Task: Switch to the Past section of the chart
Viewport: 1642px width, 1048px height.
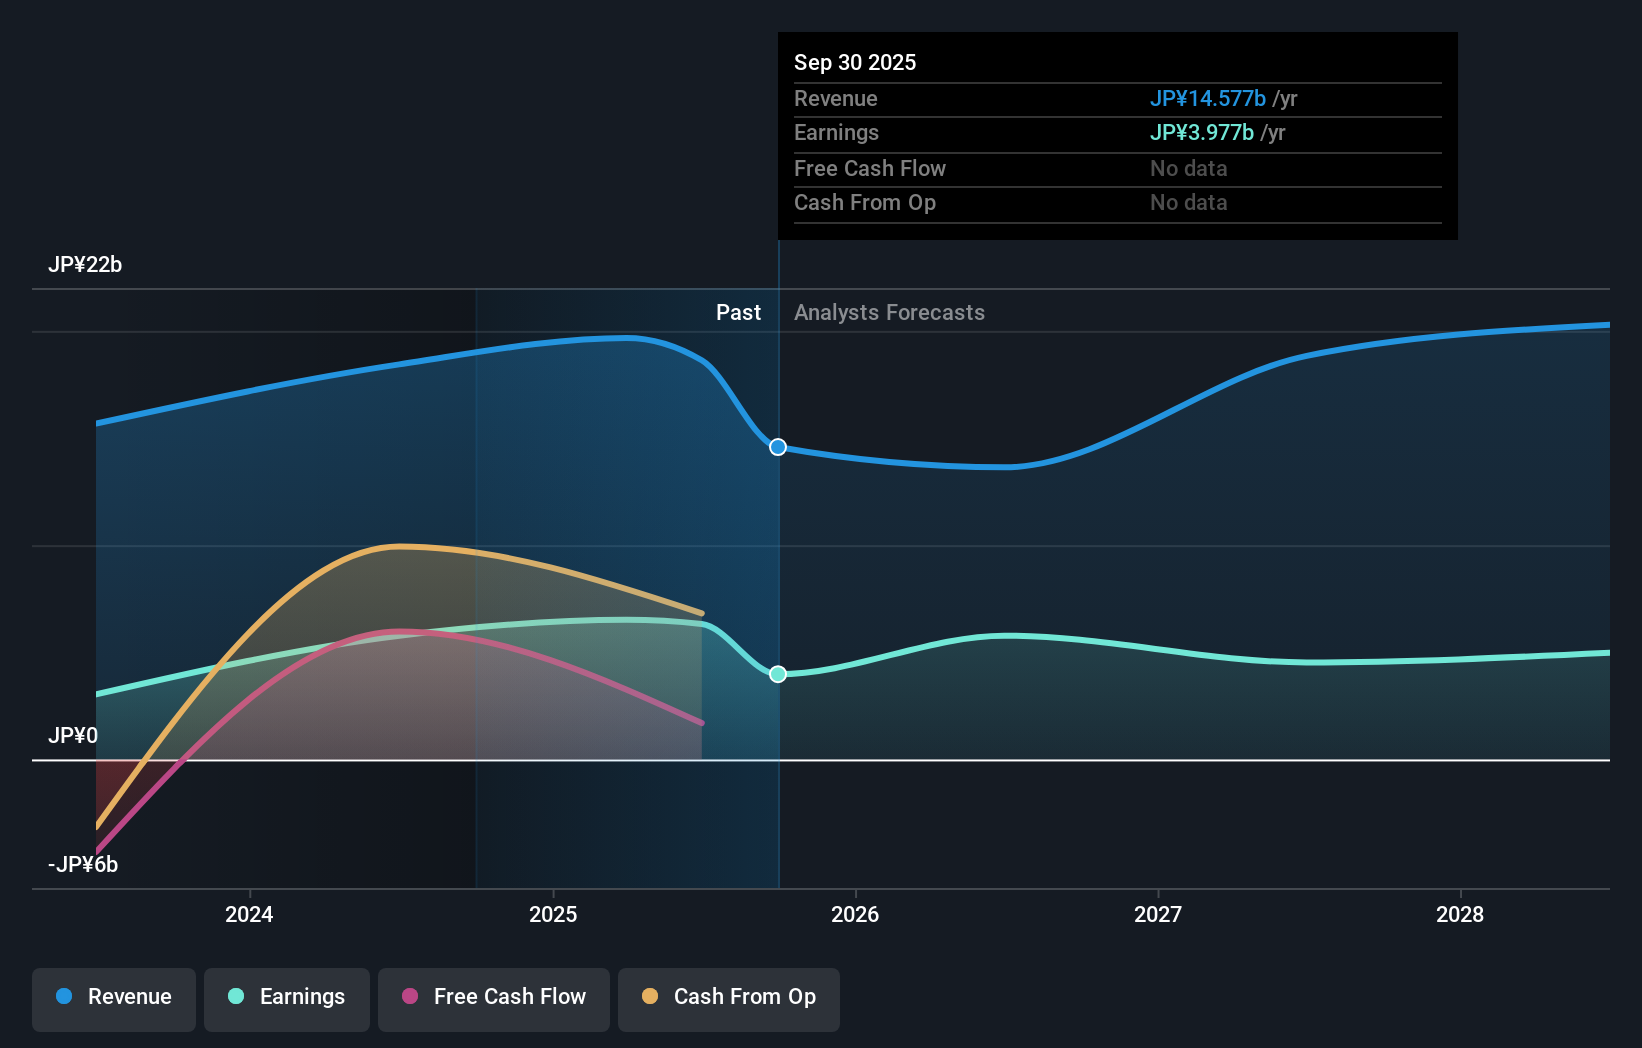Action: coord(738,312)
